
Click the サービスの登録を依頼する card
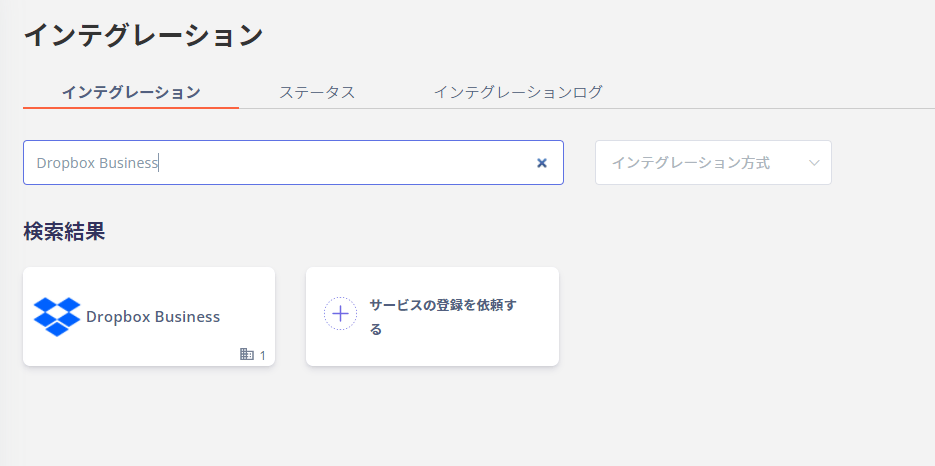[x=432, y=316]
